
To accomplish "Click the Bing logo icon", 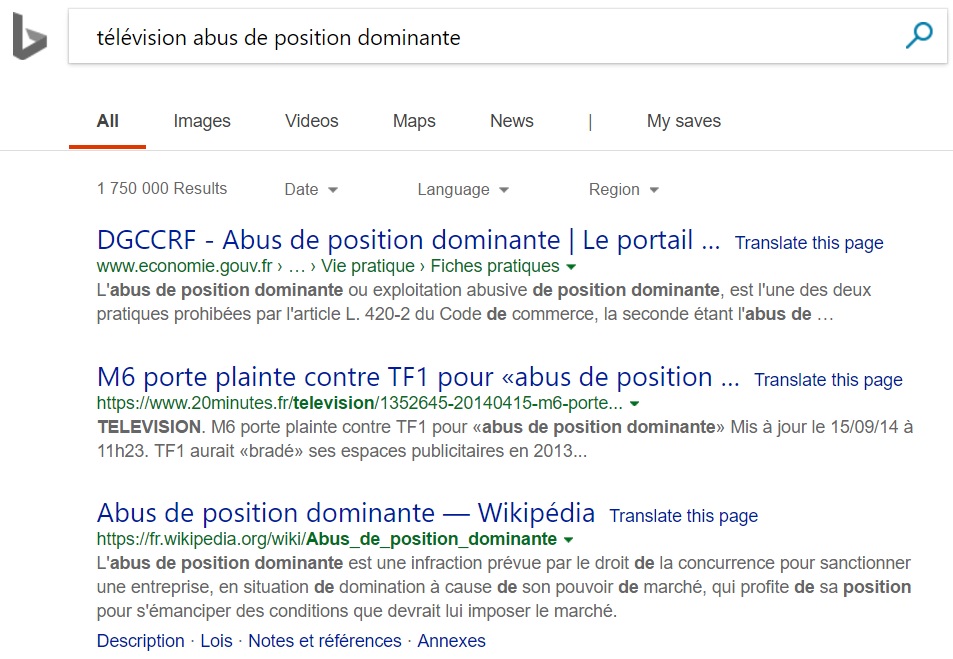I will pyautogui.click(x=30, y=36).
